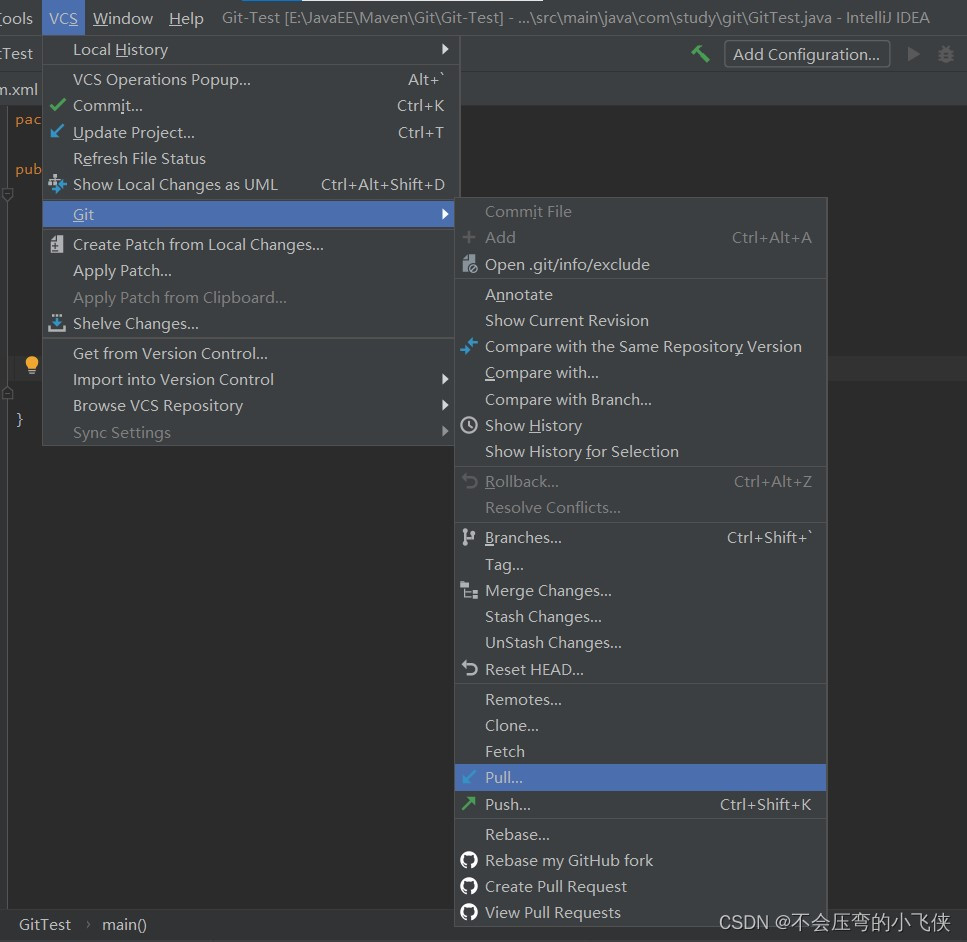The height and width of the screenshot is (942, 967).
Task: Click the green hammer Build icon
Action: (x=700, y=54)
